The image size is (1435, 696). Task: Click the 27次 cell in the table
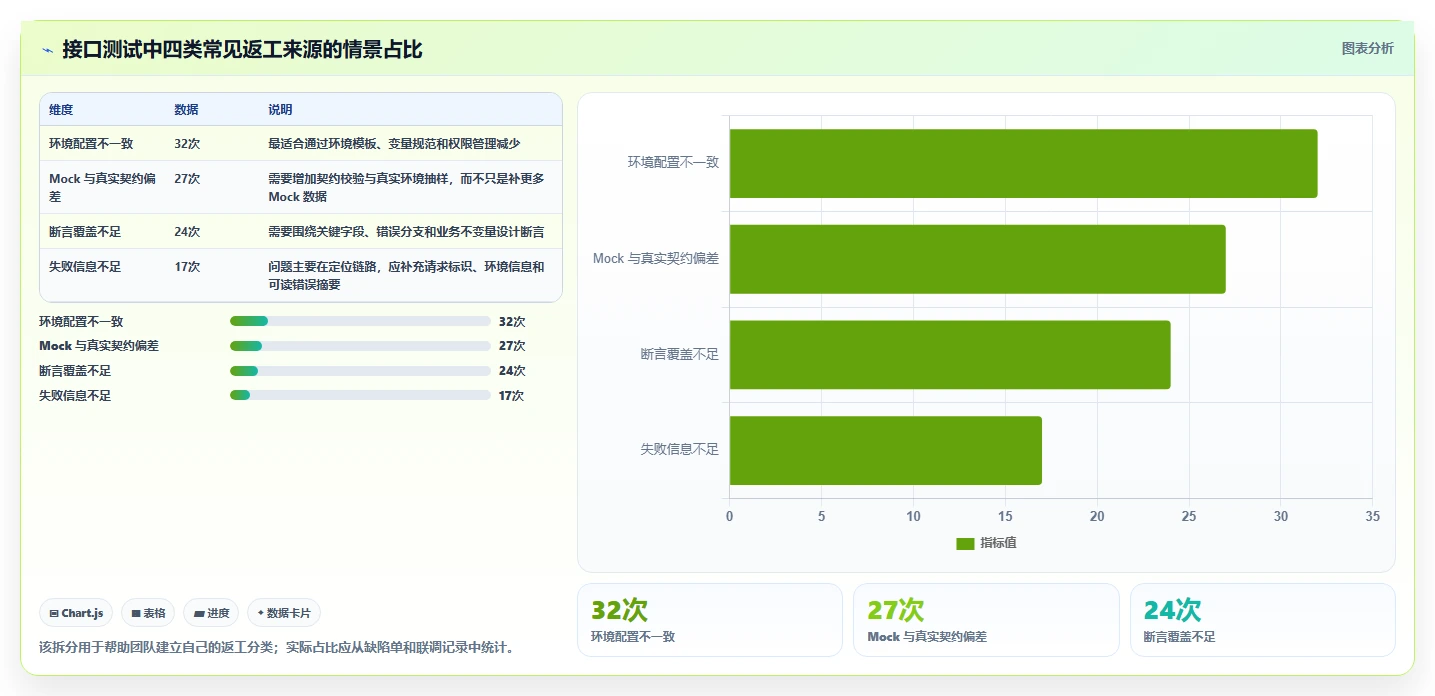click(187, 179)
